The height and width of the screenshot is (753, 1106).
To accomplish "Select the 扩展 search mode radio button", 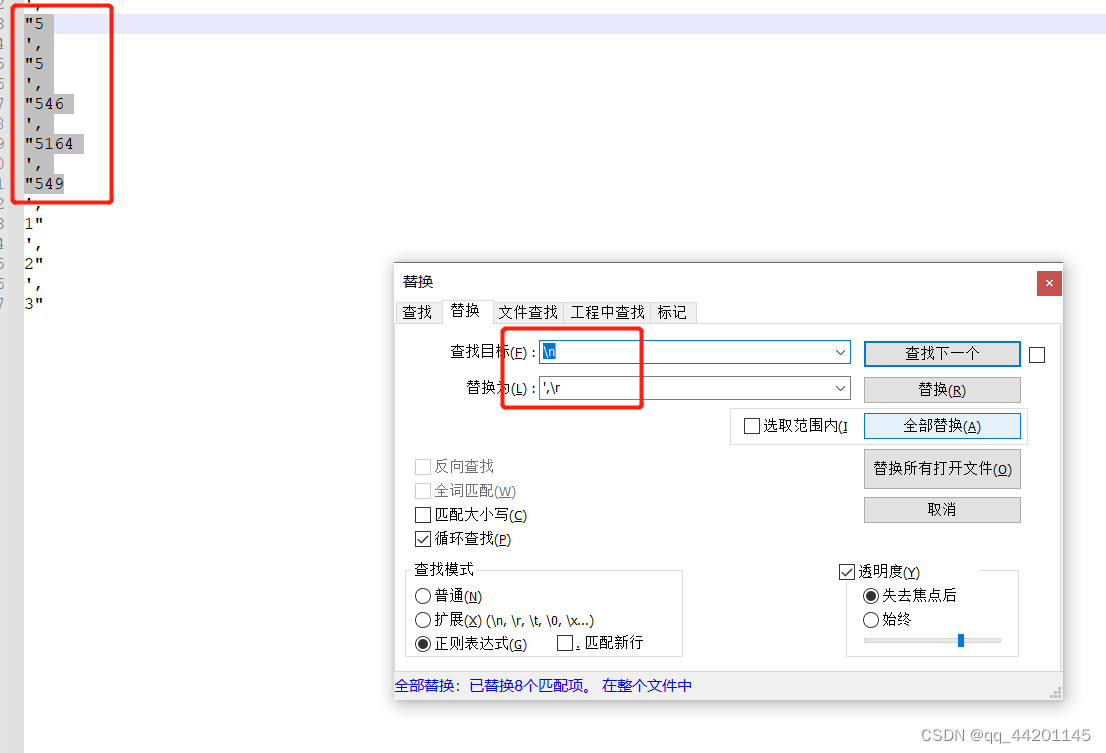I will point(423,619).
